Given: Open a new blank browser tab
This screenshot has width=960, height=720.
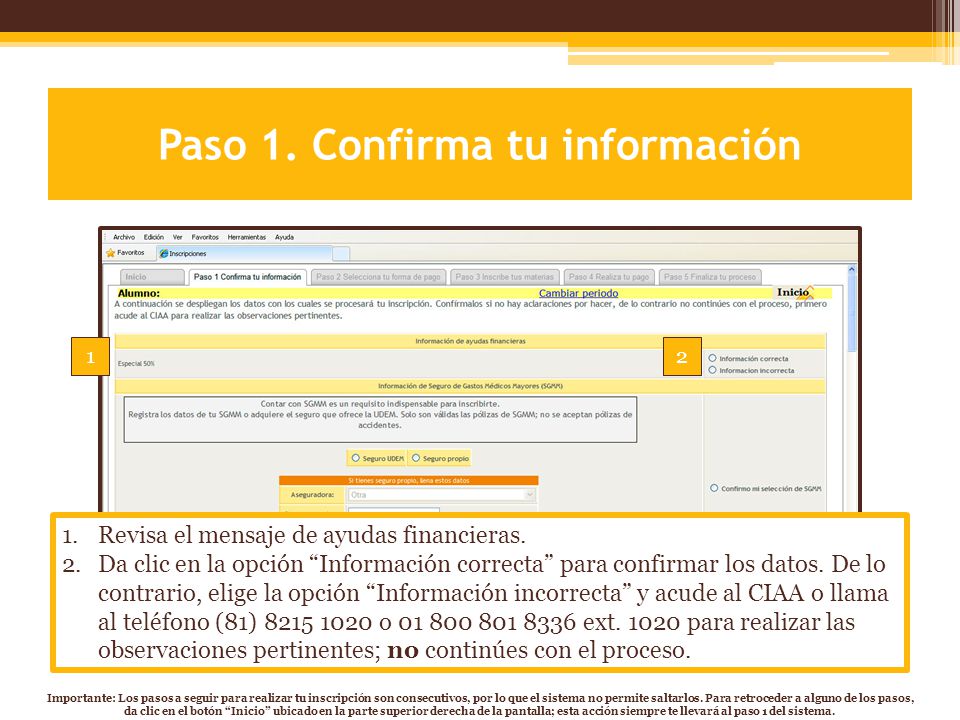Looking at the screenshot, I should coord(341,253).
